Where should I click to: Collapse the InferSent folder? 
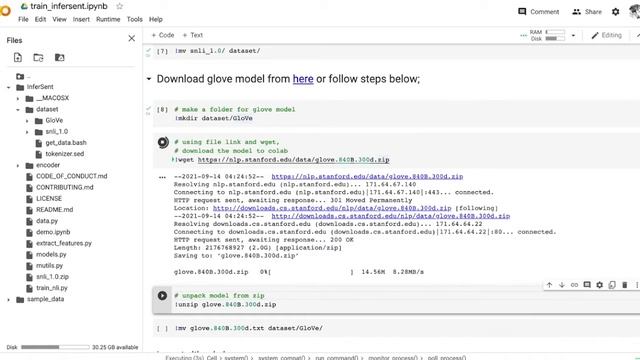9,87
